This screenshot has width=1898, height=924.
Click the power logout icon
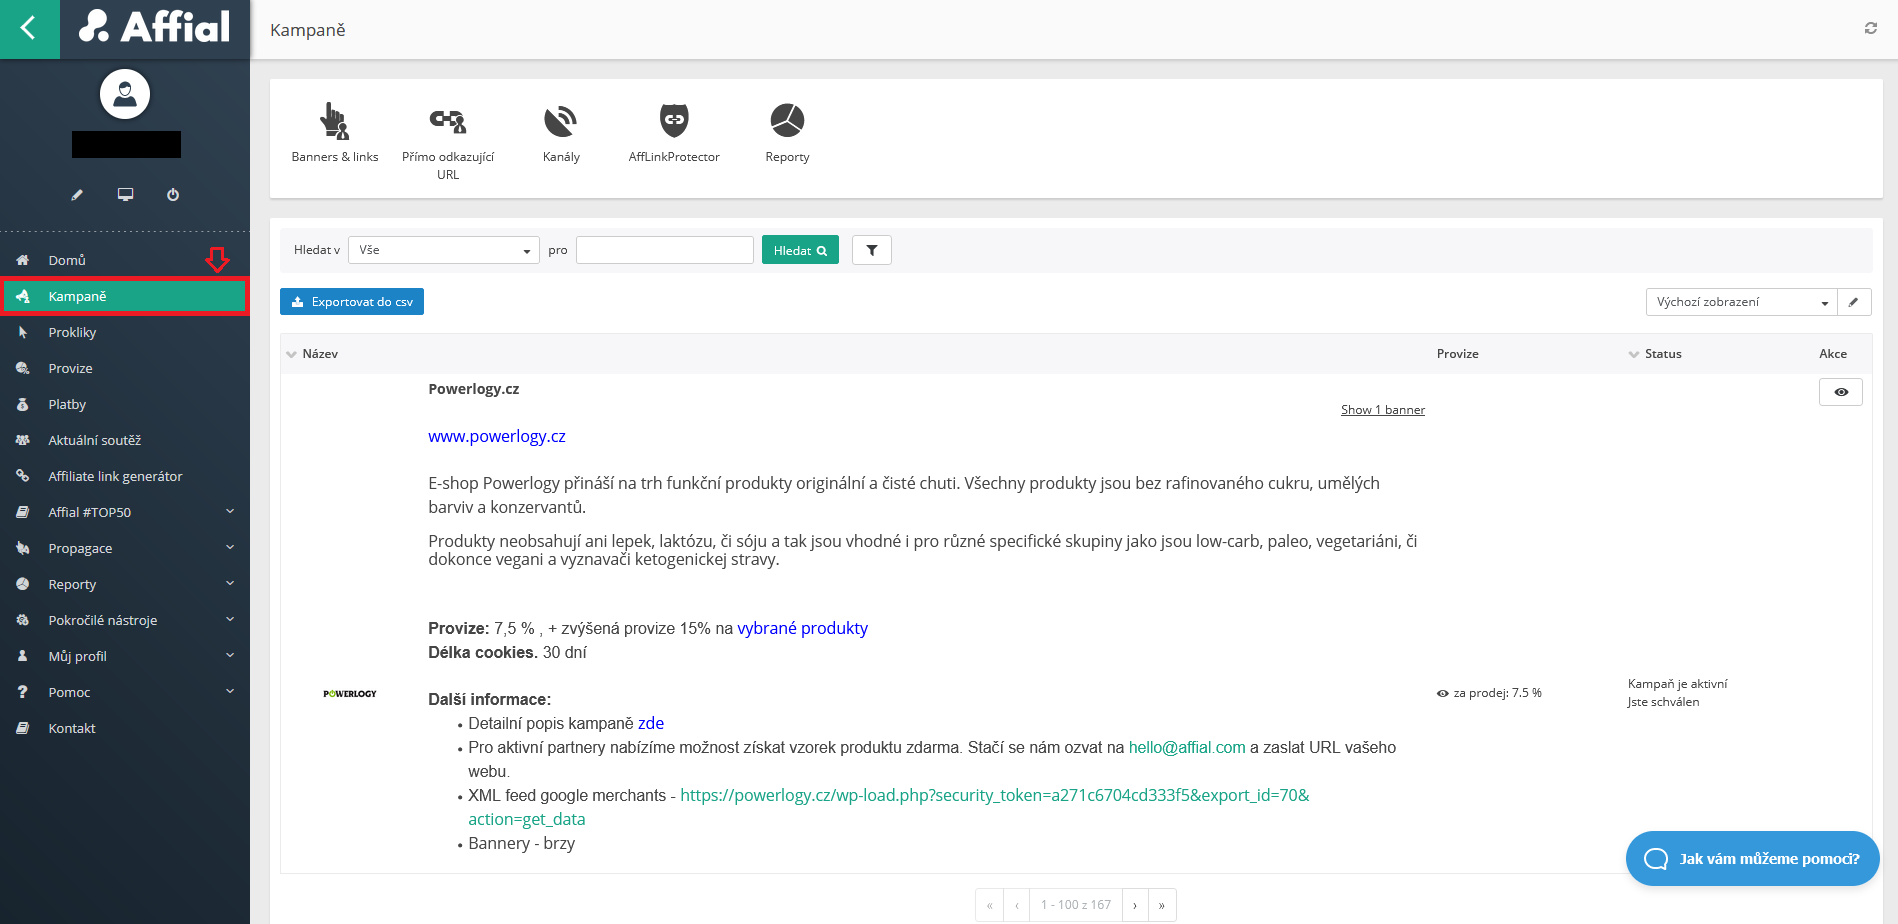(x=173, y=195)
